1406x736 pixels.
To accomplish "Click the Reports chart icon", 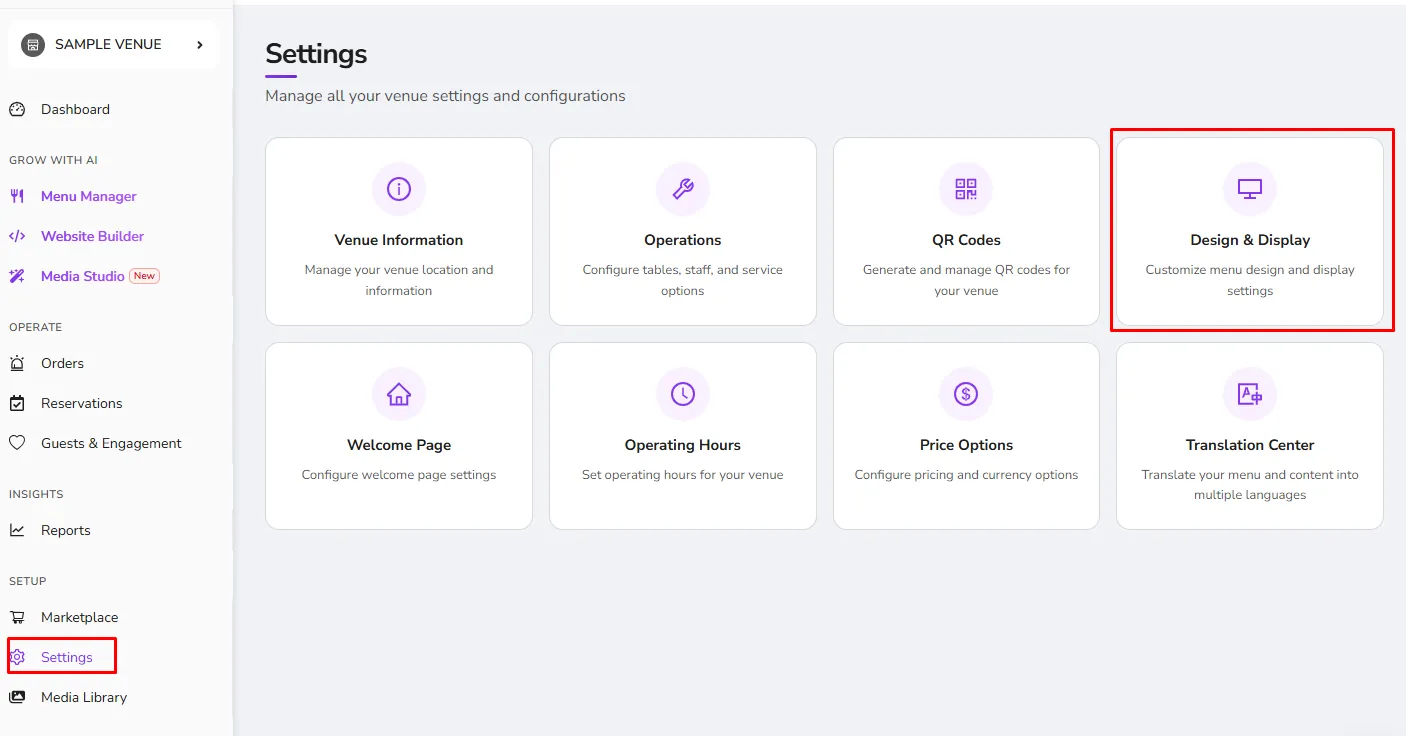I will pyautogui.click(x=17, y=530).
